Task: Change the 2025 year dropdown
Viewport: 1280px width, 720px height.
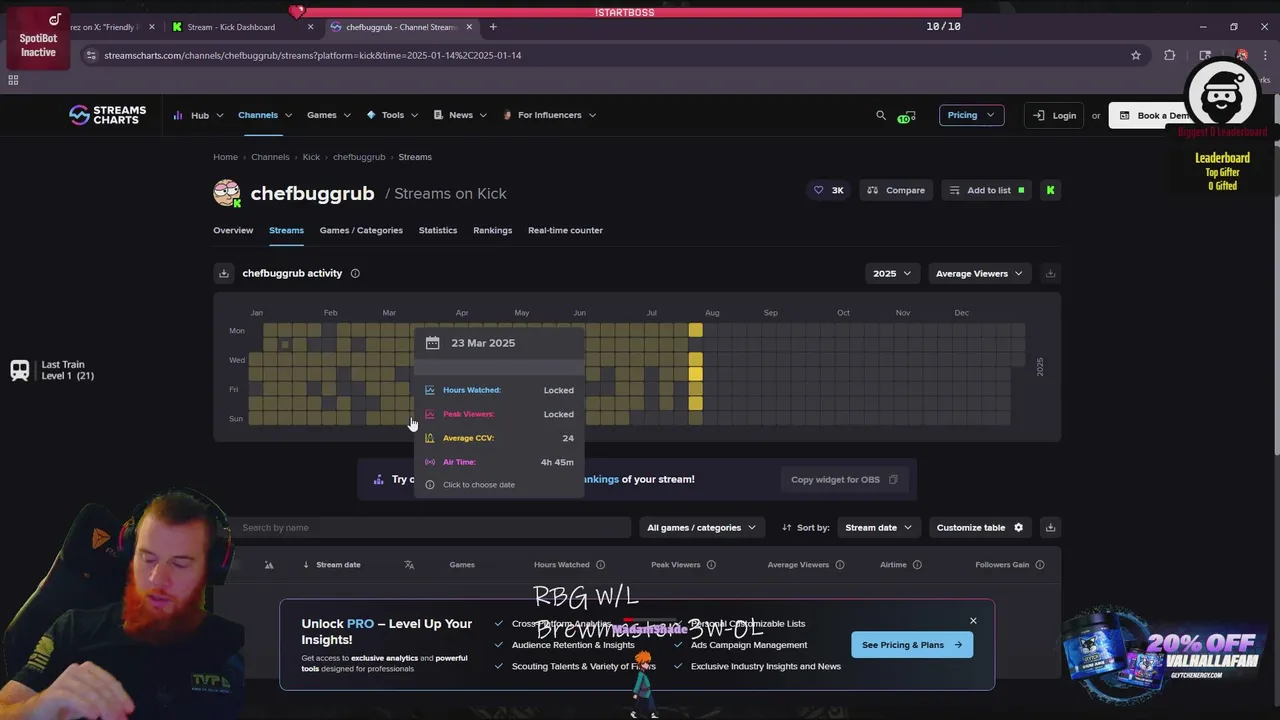Action: 892,273
